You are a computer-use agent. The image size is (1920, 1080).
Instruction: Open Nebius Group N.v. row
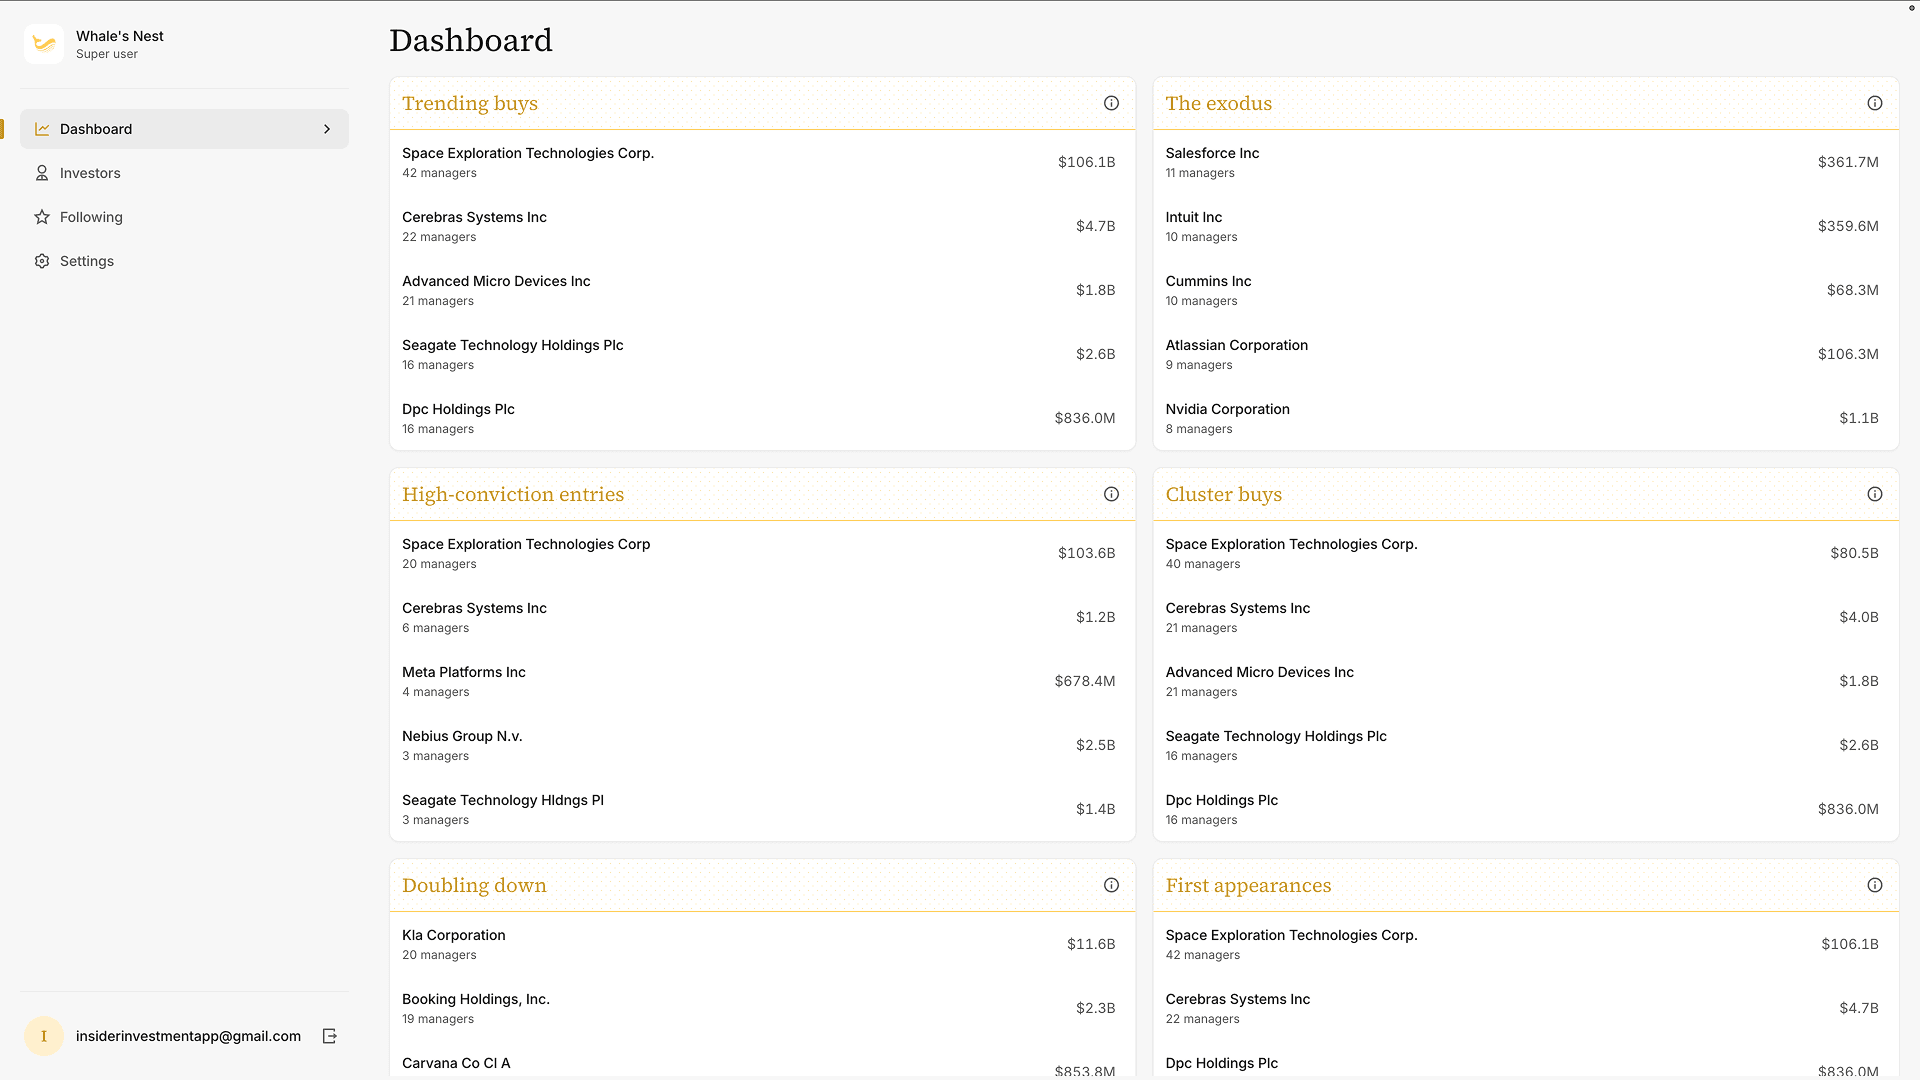click(x=762, y=745)
